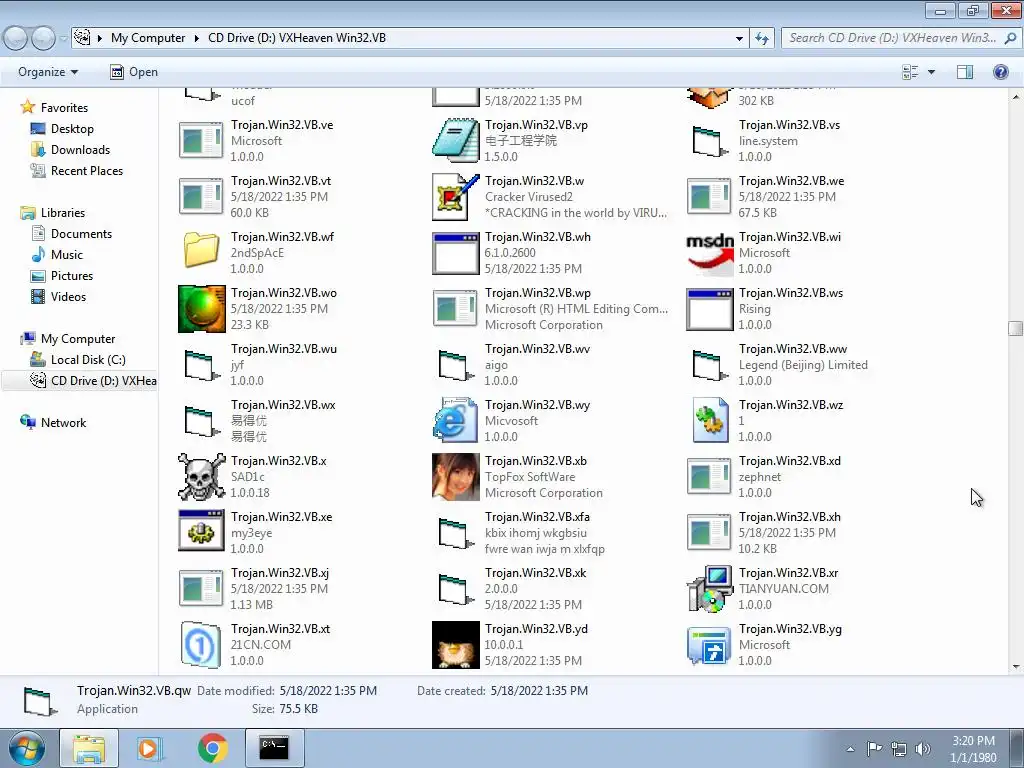Select the Internet Explorer icon of Trojan.Win32.VB.wy

tap(455, 421)
